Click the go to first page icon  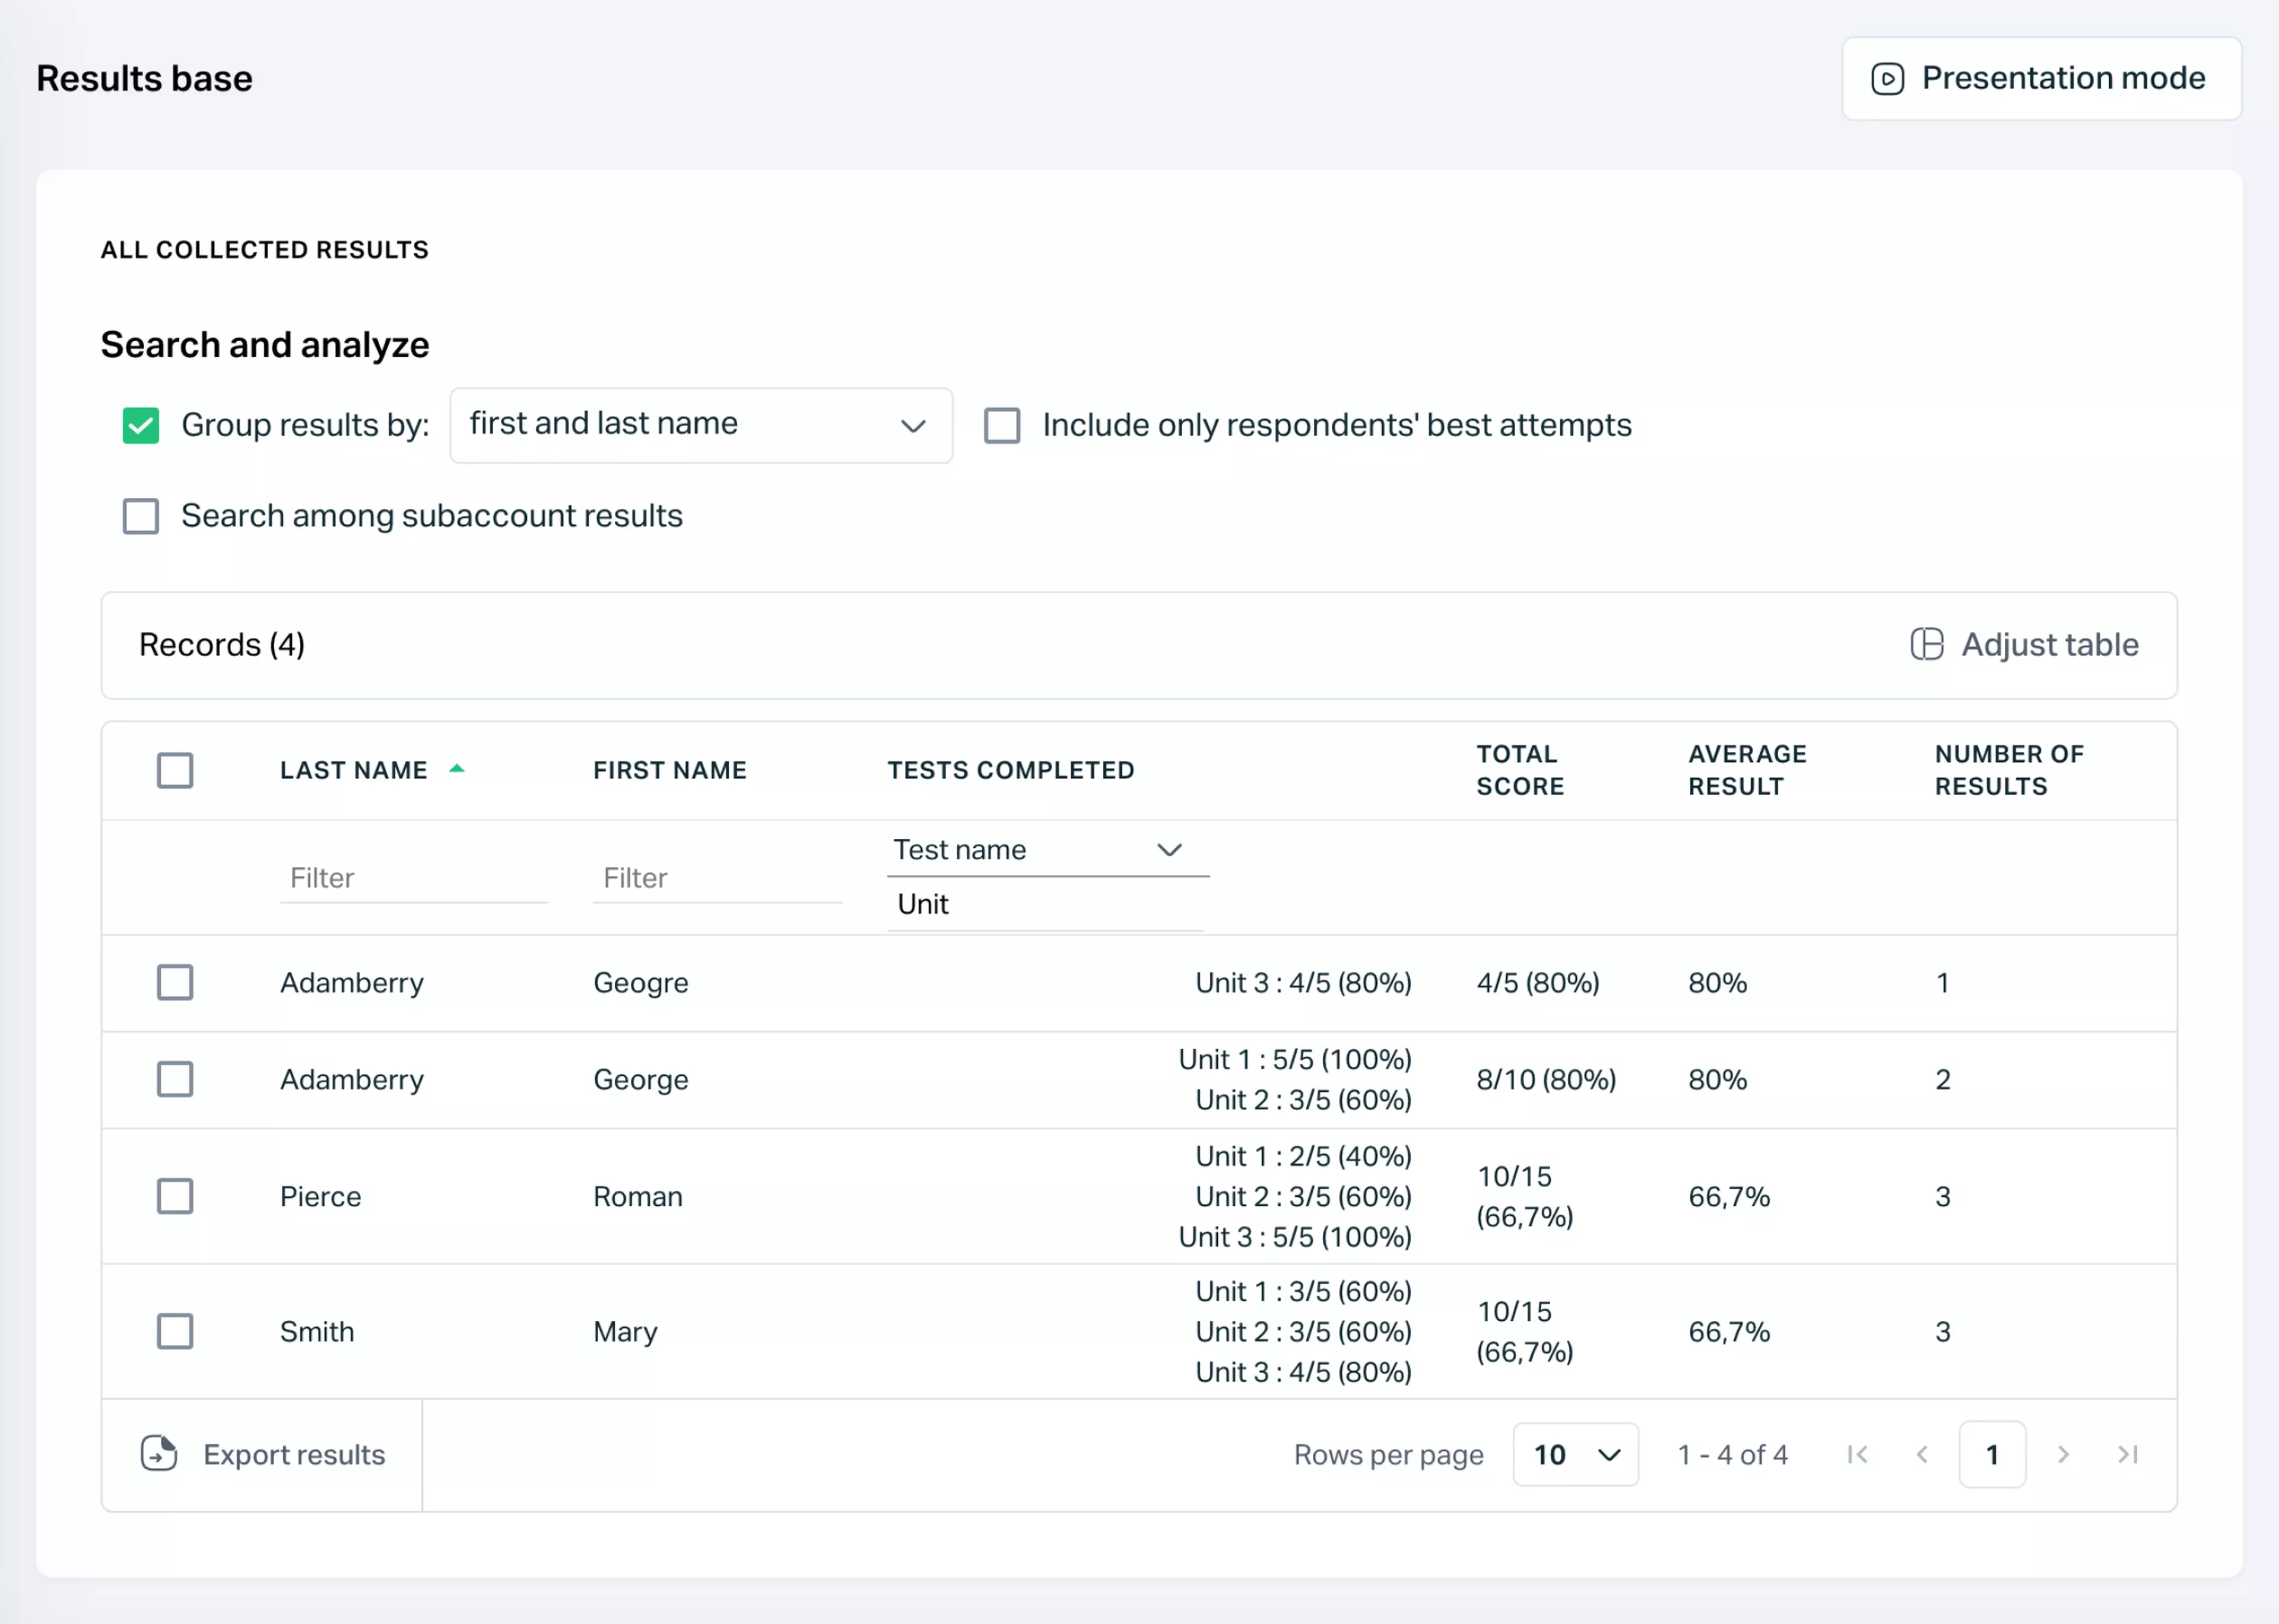[1857, 1455]
